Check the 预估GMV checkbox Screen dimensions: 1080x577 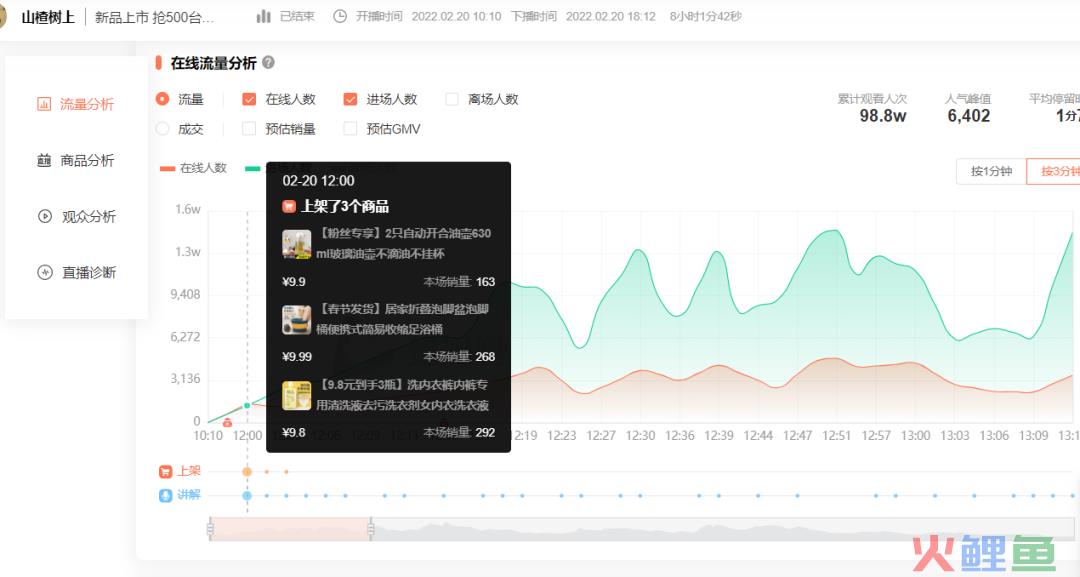[x=350, y=129]
